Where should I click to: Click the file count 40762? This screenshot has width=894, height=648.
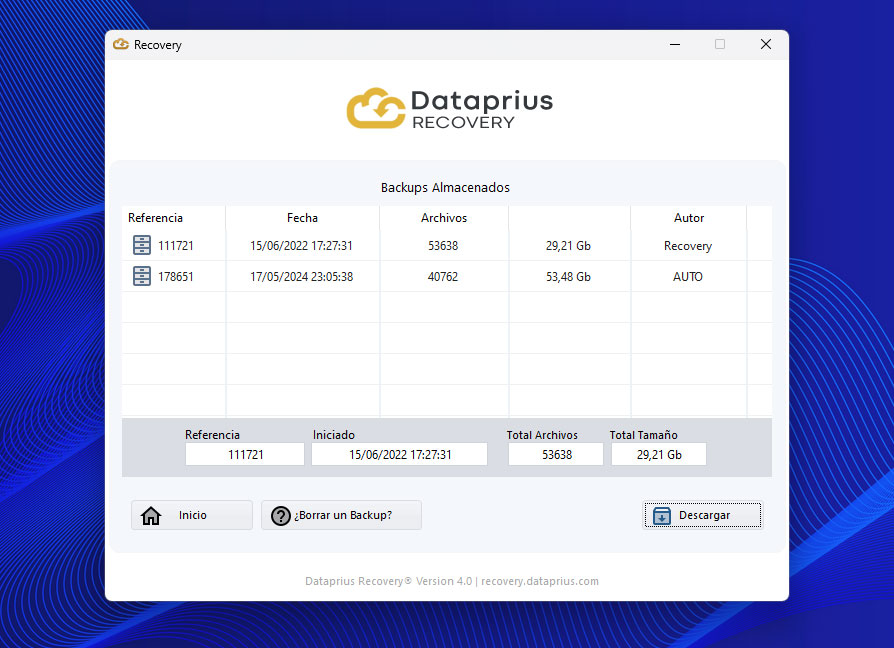[x=443, y=276]
